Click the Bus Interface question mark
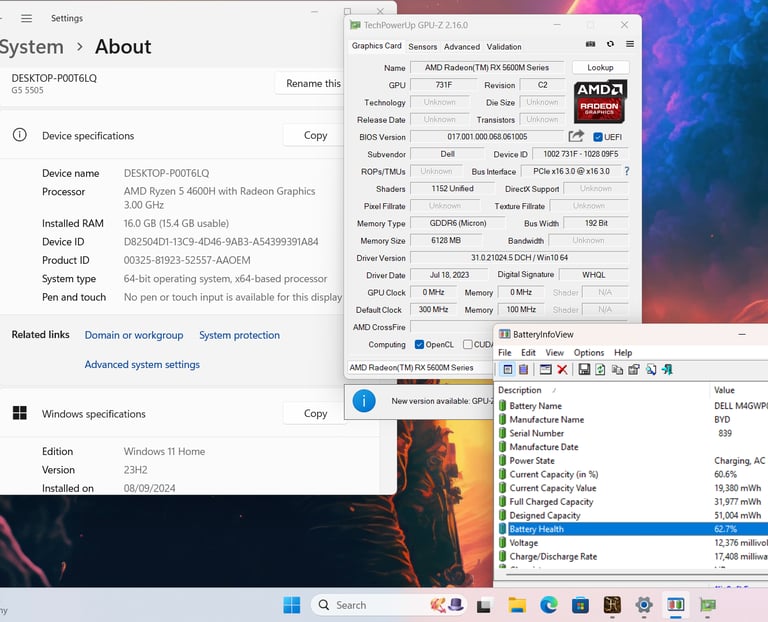The image size is (768, 622). point(626,171)
